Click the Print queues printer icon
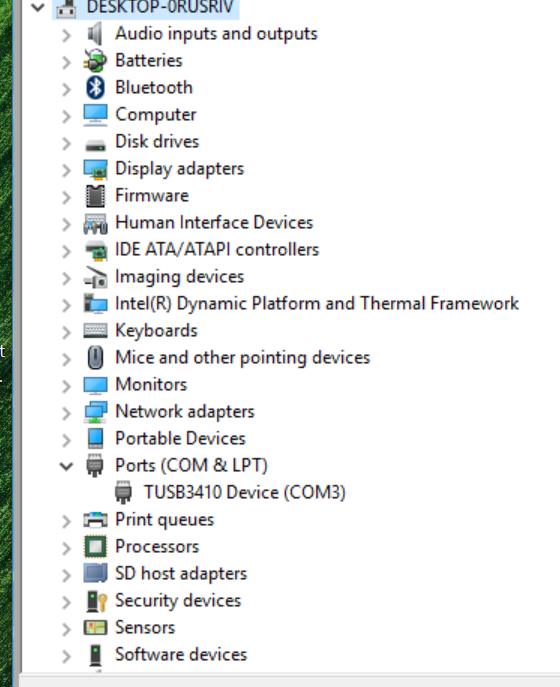Image resolution: width=560 pixels, height=687 pixels. (95, 520)
